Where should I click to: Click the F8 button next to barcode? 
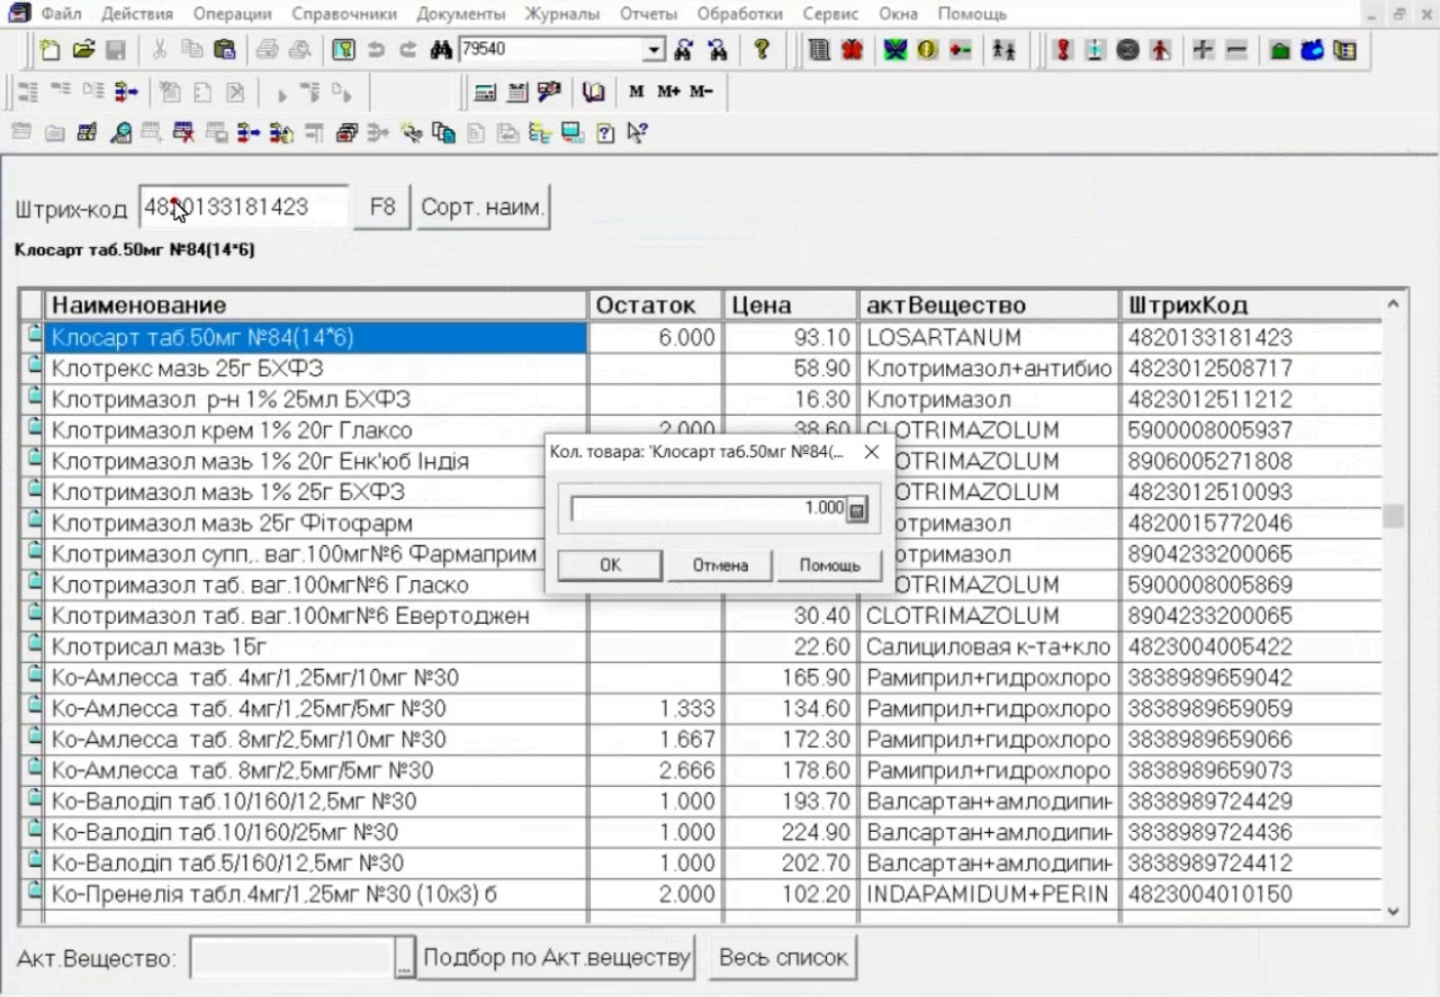(382, 207)
